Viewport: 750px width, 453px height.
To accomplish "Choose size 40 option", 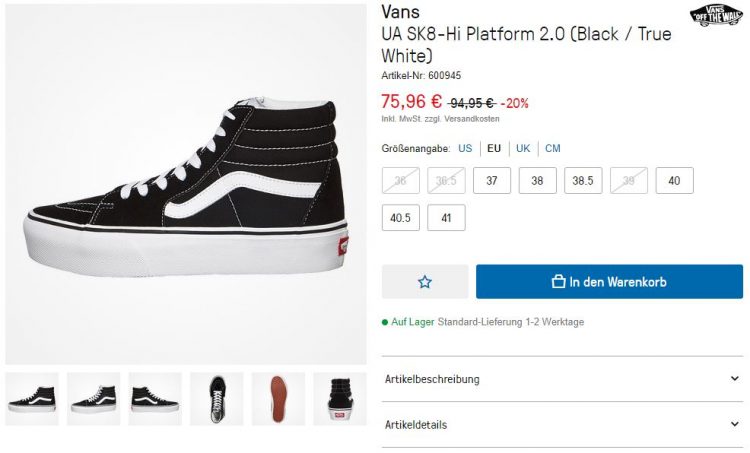I will tap(674, 180).
